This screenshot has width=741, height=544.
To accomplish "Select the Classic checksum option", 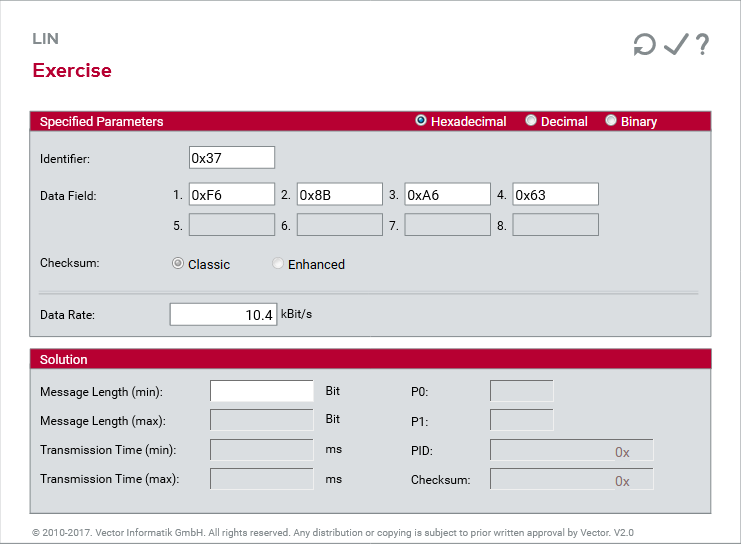I will coord(178,264).
